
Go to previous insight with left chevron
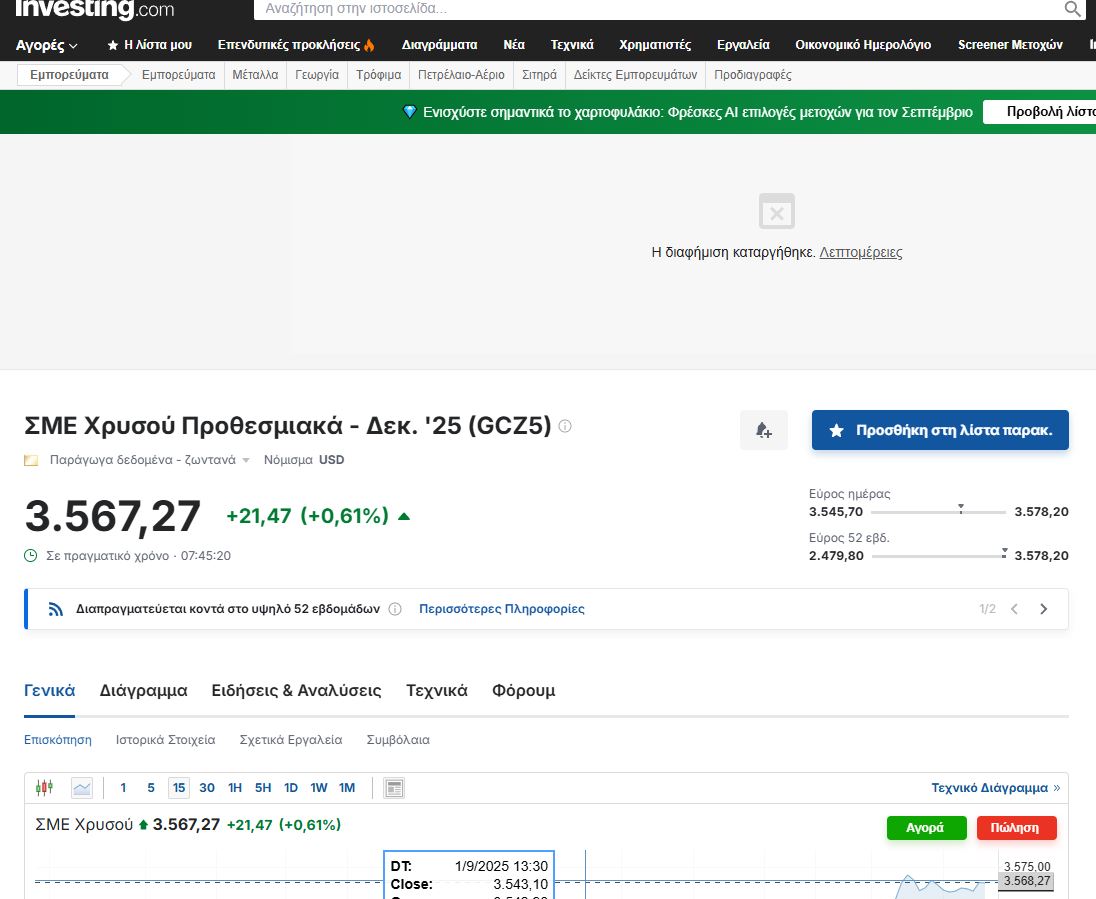pos(1014,609)
